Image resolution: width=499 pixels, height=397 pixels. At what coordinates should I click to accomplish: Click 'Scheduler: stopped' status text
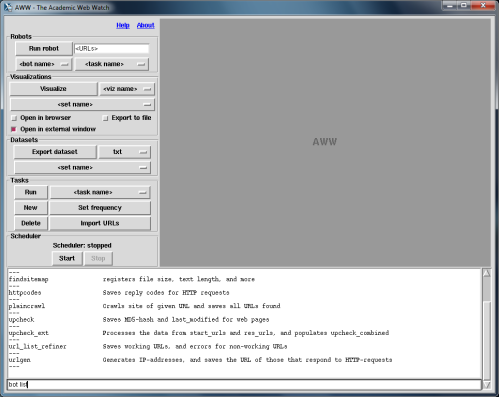(82, 246)
